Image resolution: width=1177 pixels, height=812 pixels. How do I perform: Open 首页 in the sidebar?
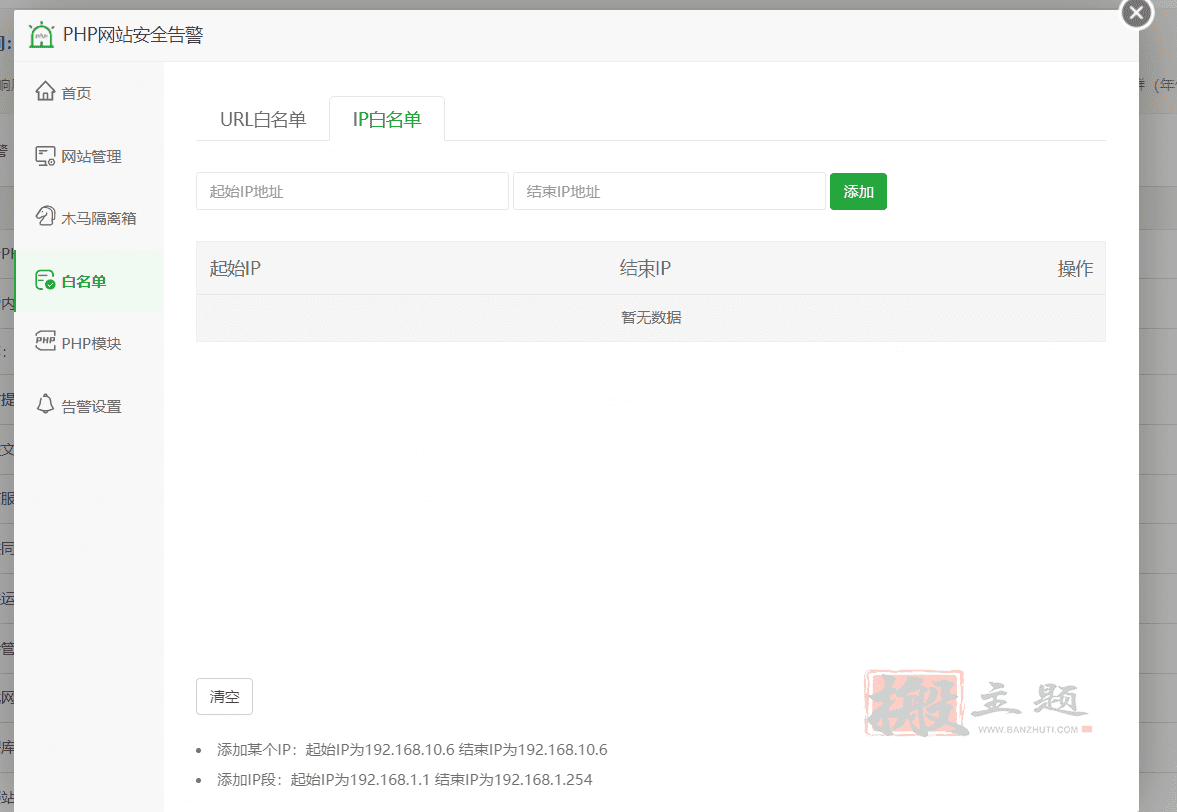click(x=89, y=92)
